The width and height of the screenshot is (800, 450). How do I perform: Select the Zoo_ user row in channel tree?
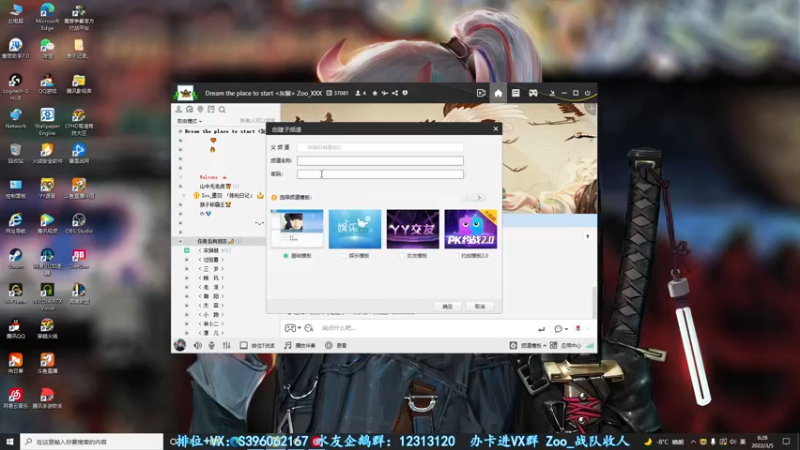227,195
